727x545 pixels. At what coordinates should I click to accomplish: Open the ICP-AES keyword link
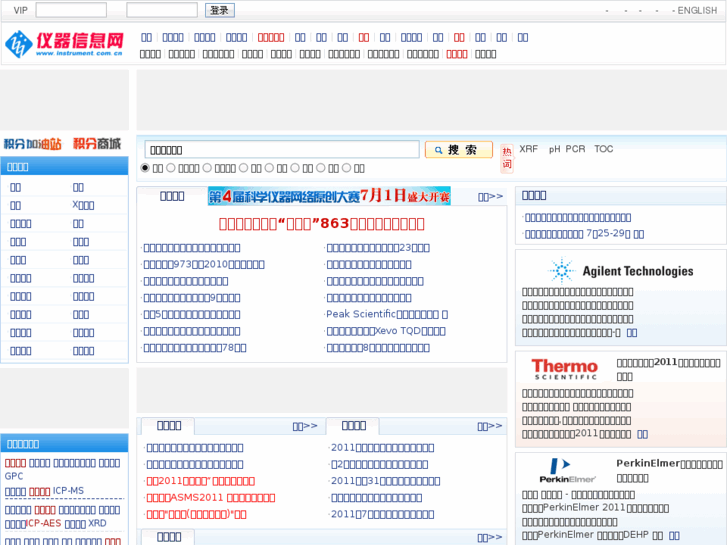point(44,523)
